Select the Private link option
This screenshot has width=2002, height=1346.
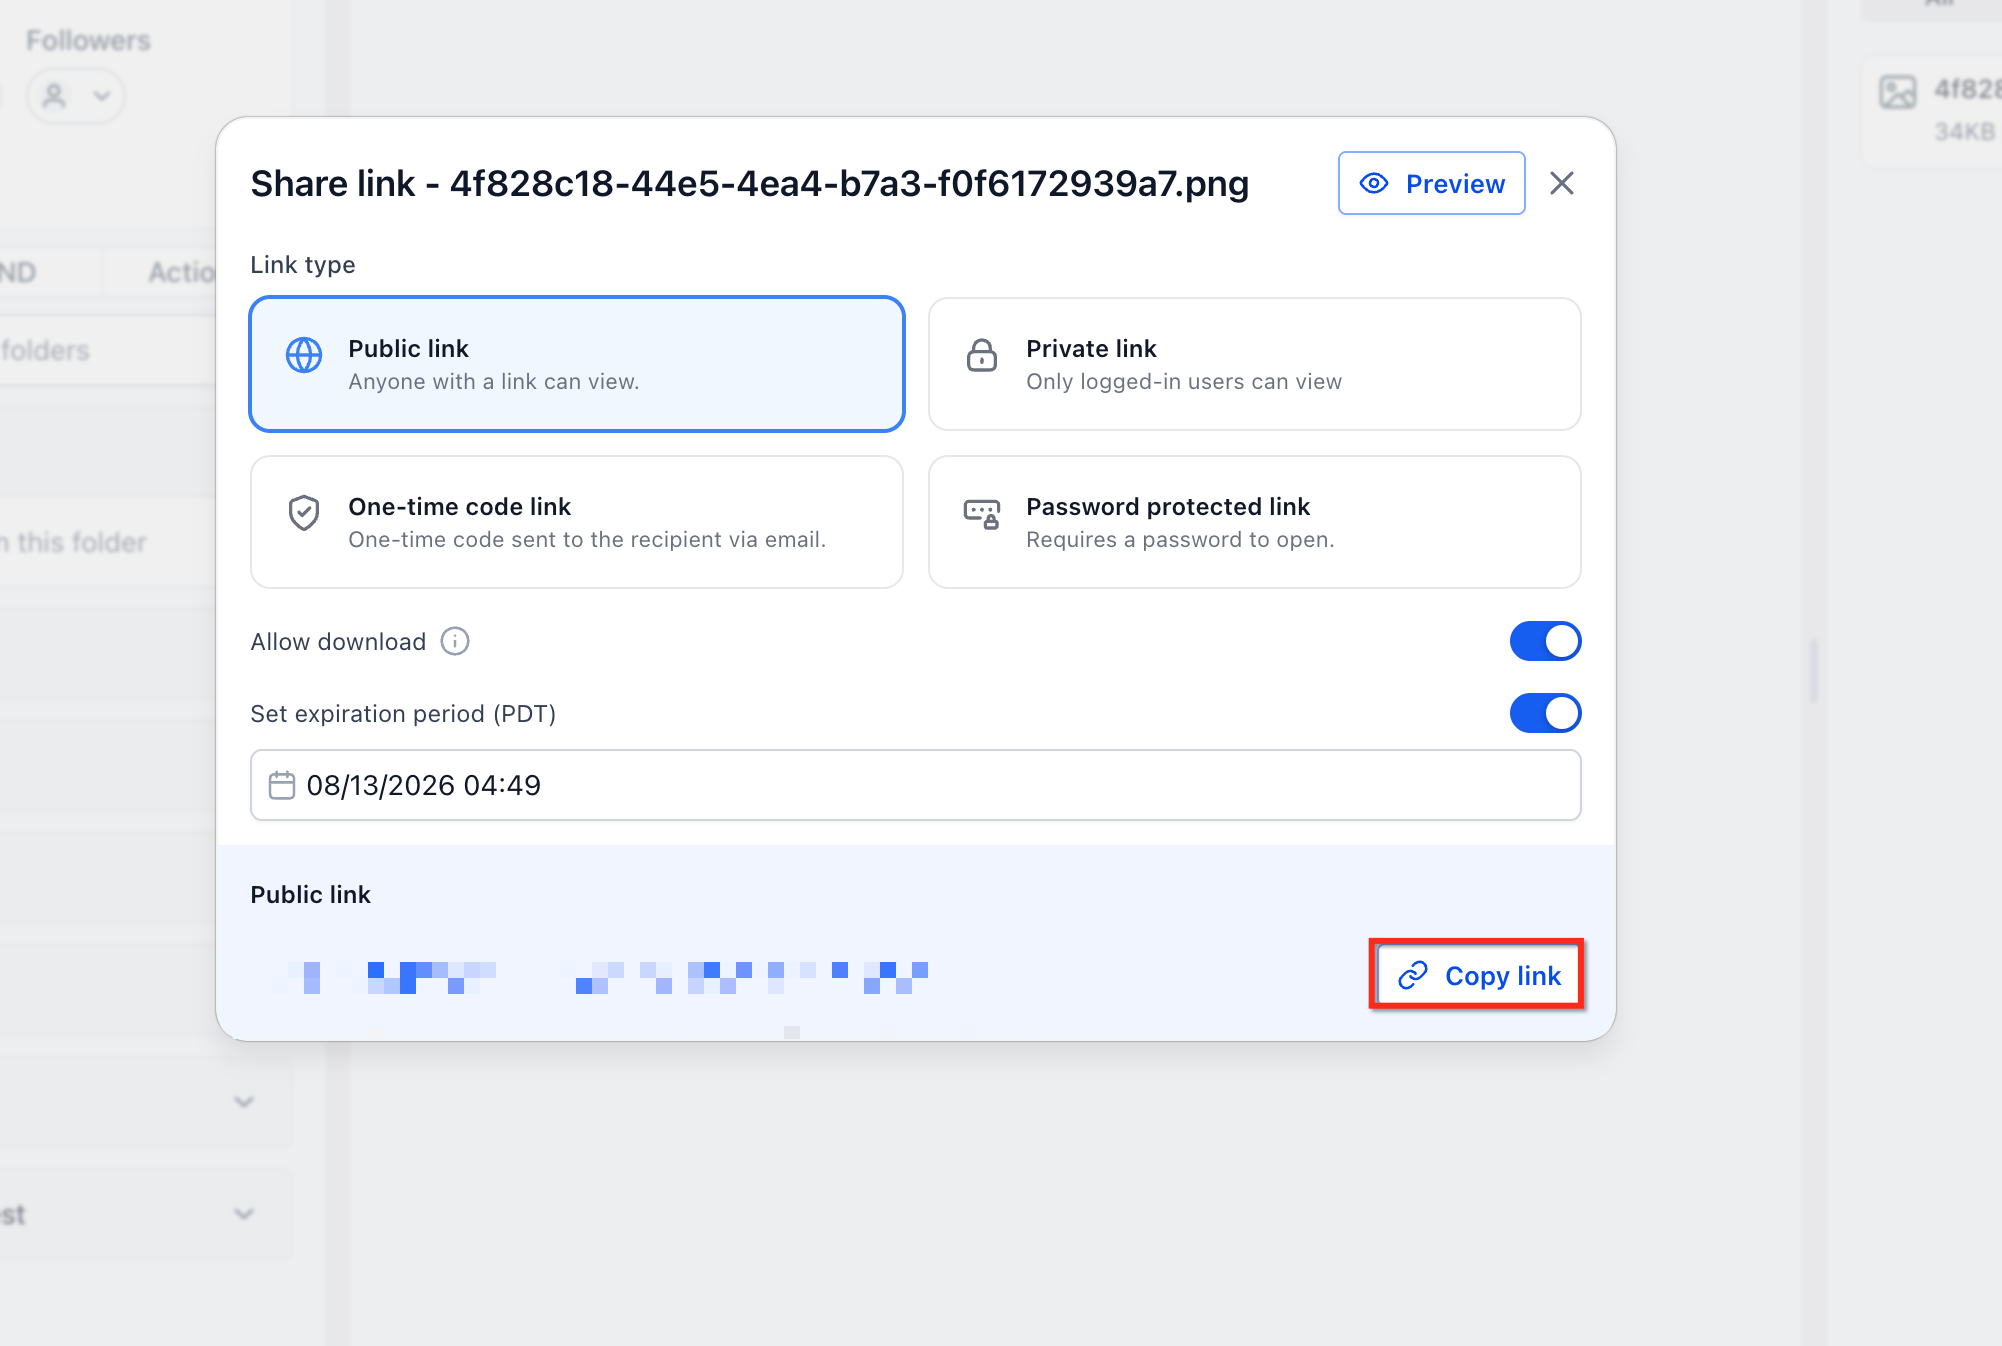(1254, 364)
